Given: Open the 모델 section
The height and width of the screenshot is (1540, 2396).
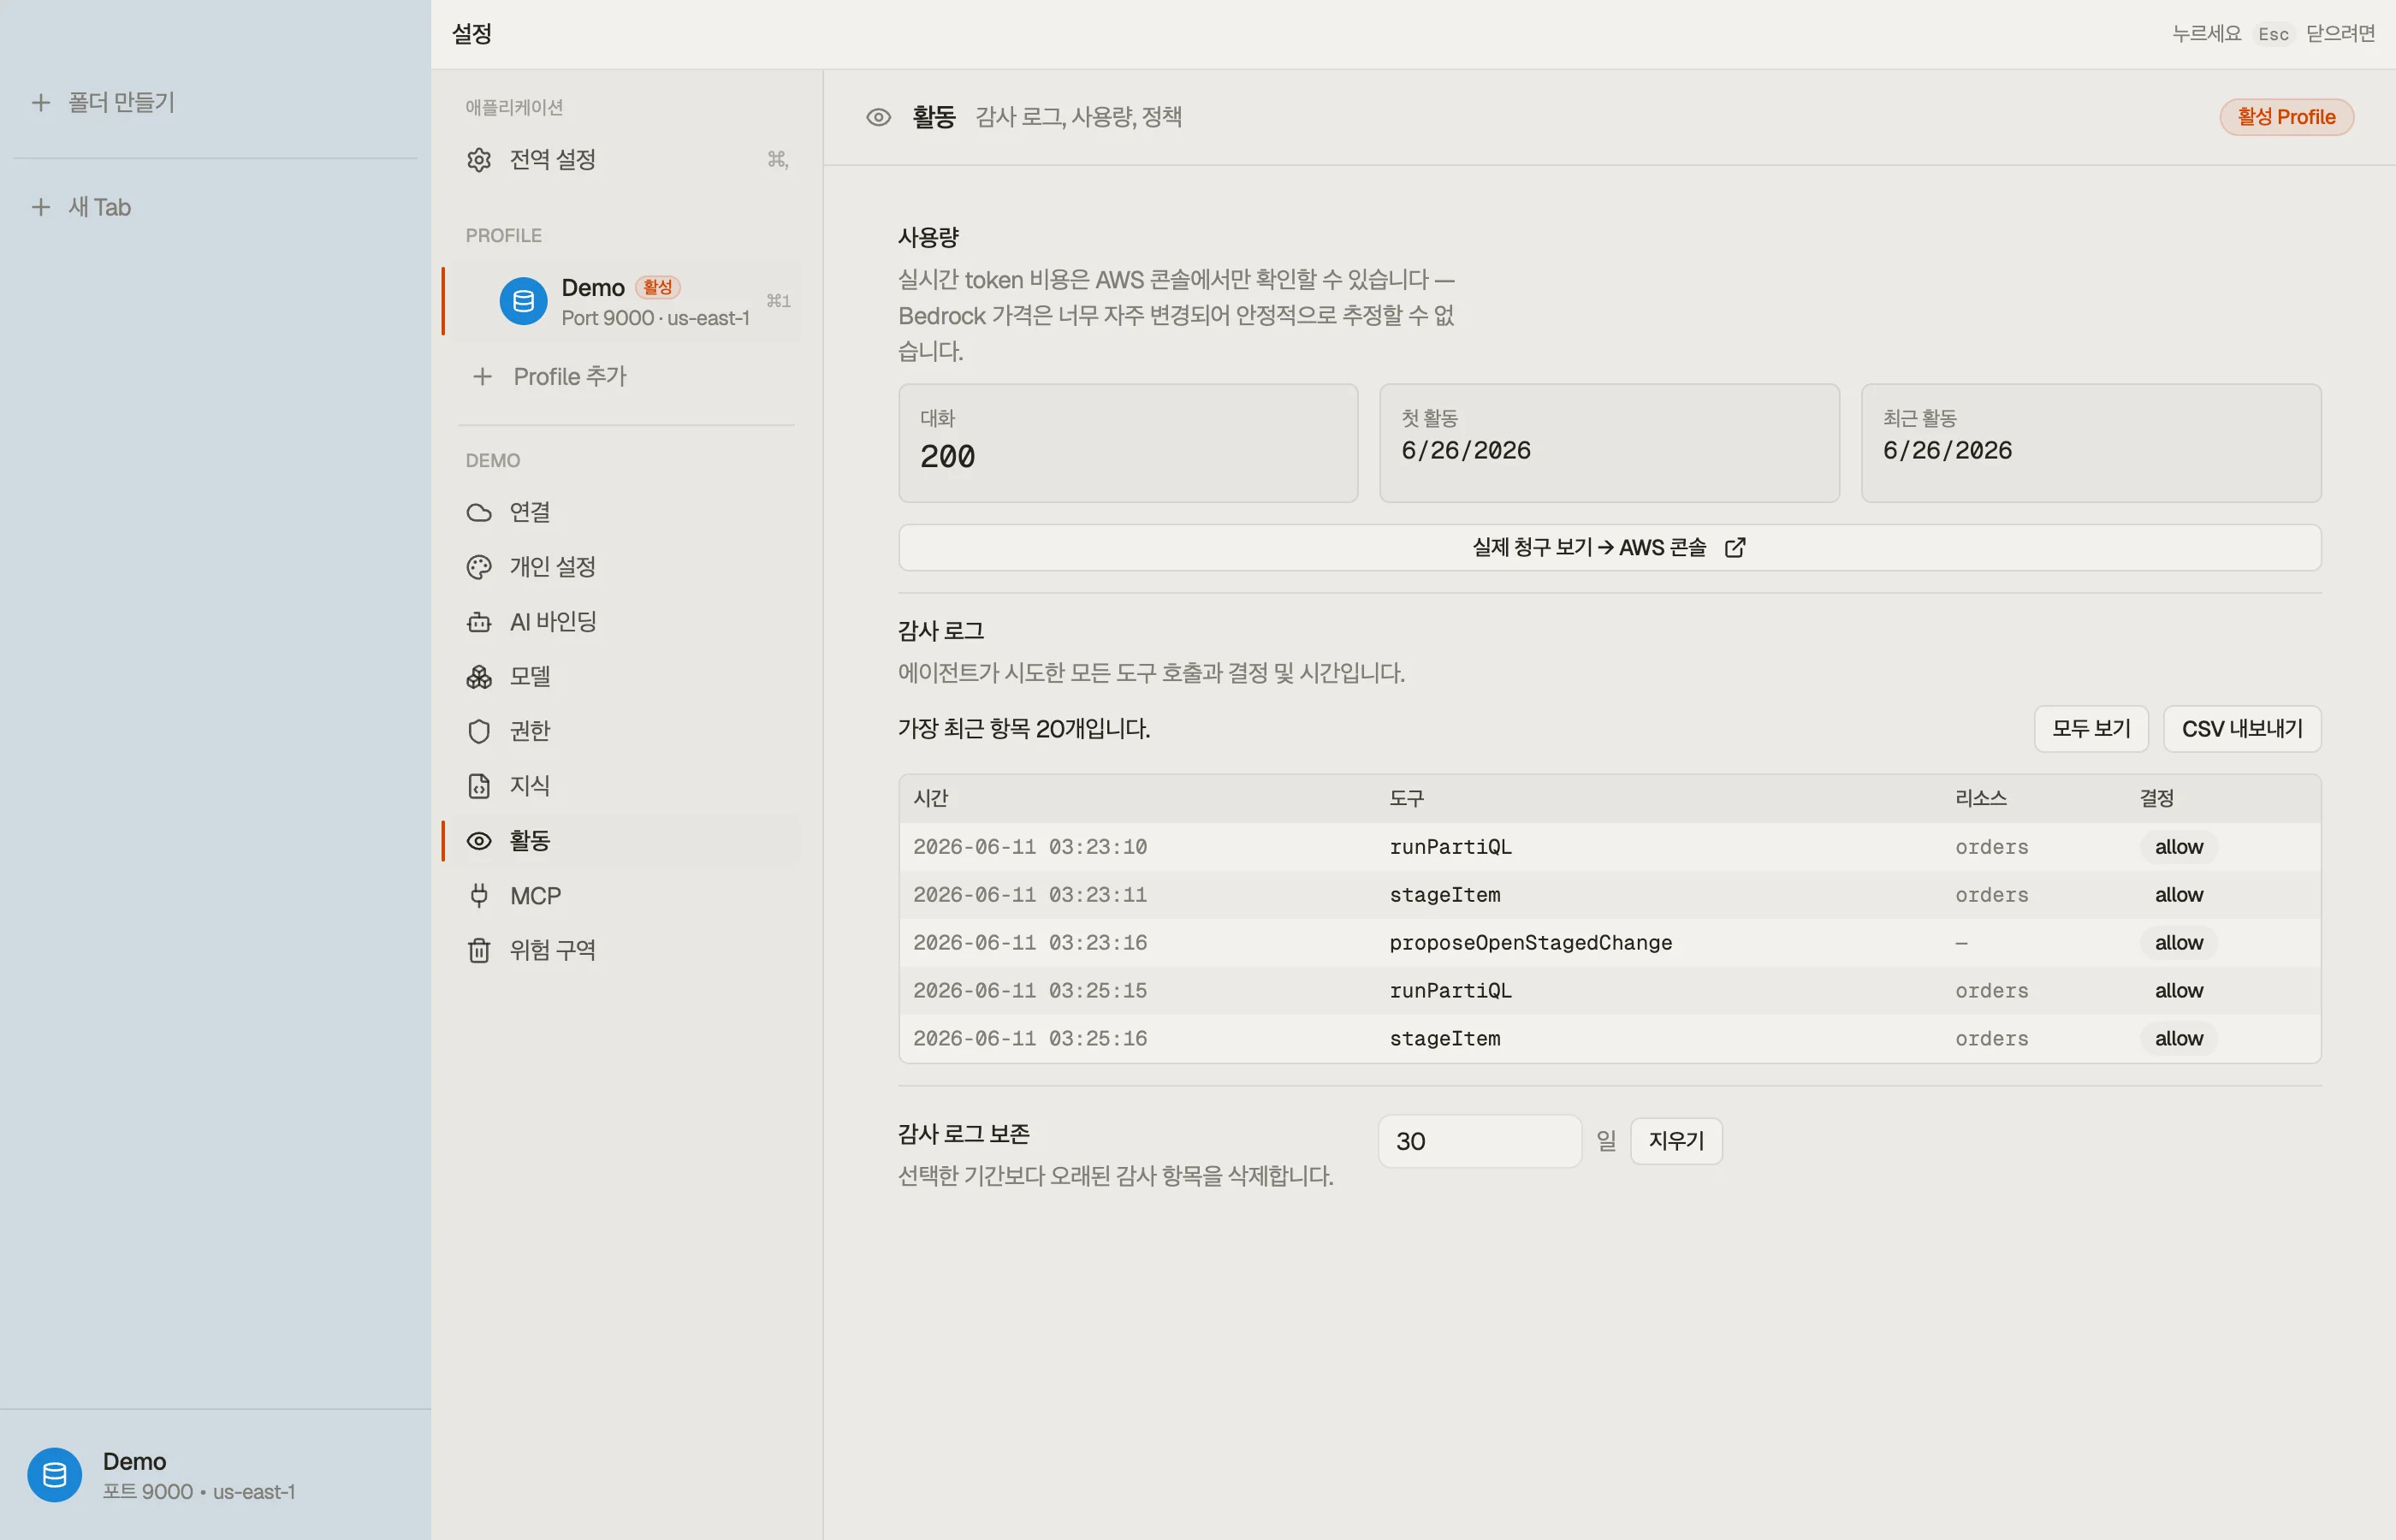Looking at the screenshot, I should coord(627,677).
